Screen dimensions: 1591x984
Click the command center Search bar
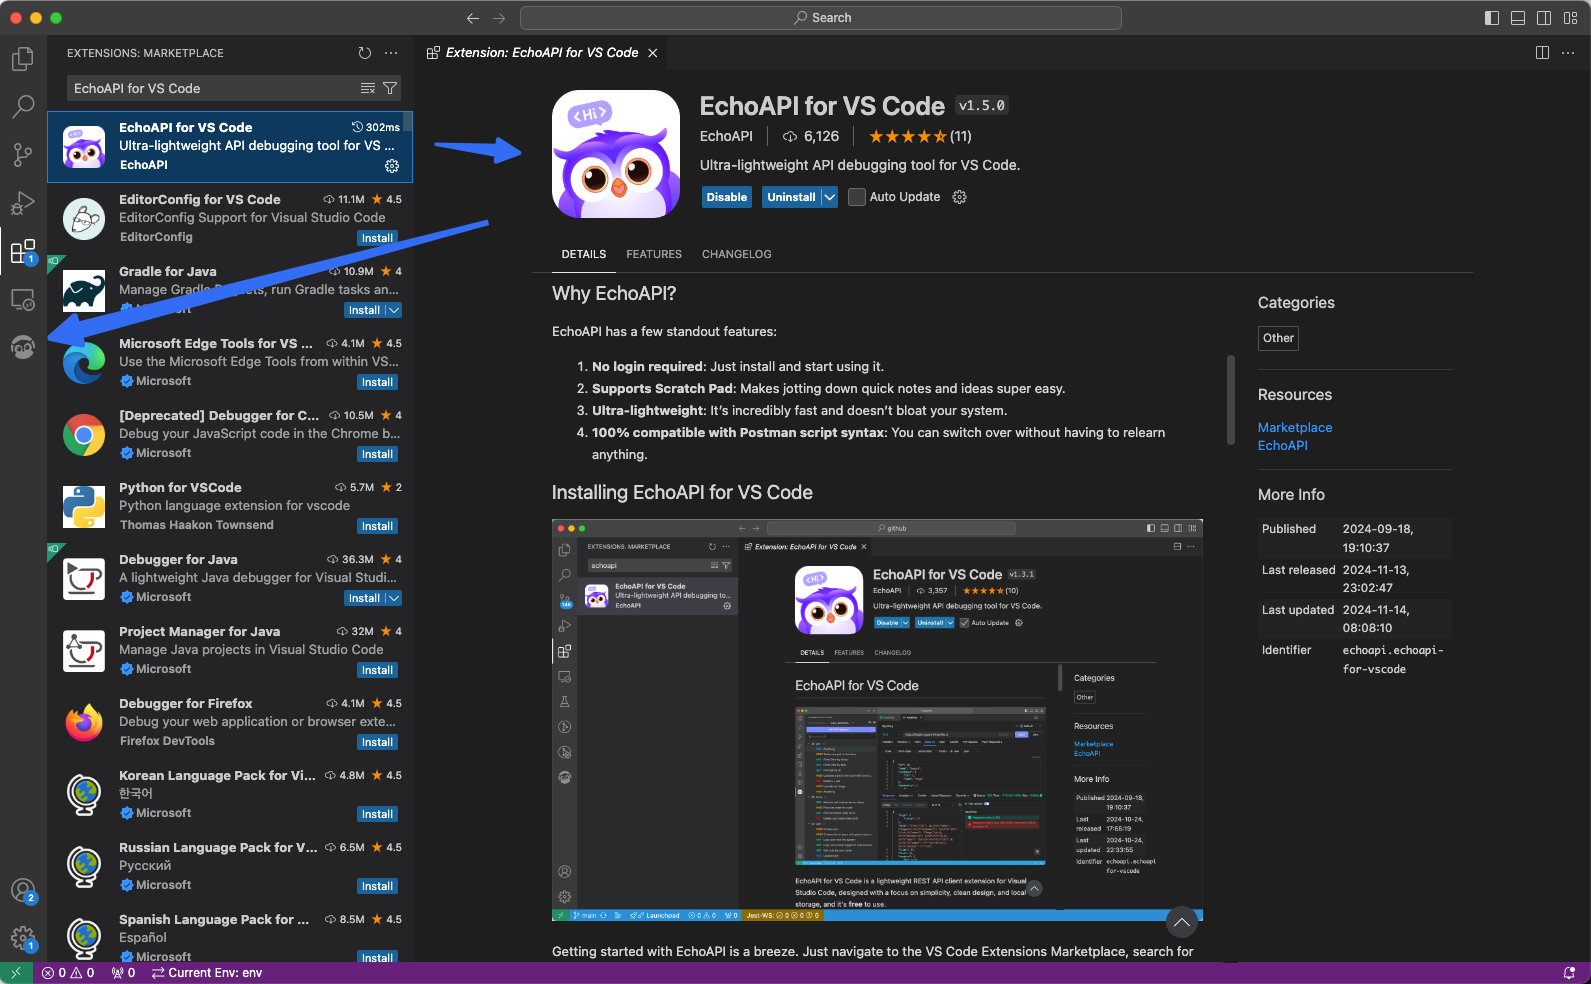821,18
